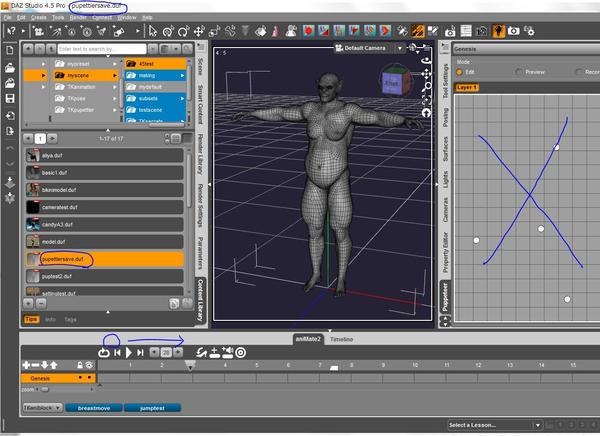600x436 pixels.
Task: Open the TKaniblock category dropdown
Action: [x=42, y=408]
